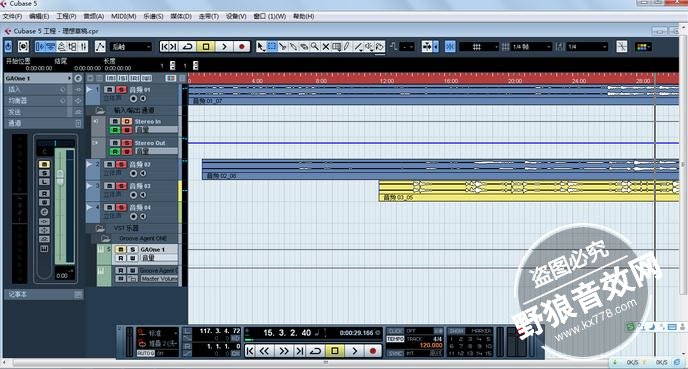Image resolution: width=688 pixels, height=369 pixels.
Task: Open the 均衡器 inspector section
Action: pyautogui.click(x=43, y=100)
